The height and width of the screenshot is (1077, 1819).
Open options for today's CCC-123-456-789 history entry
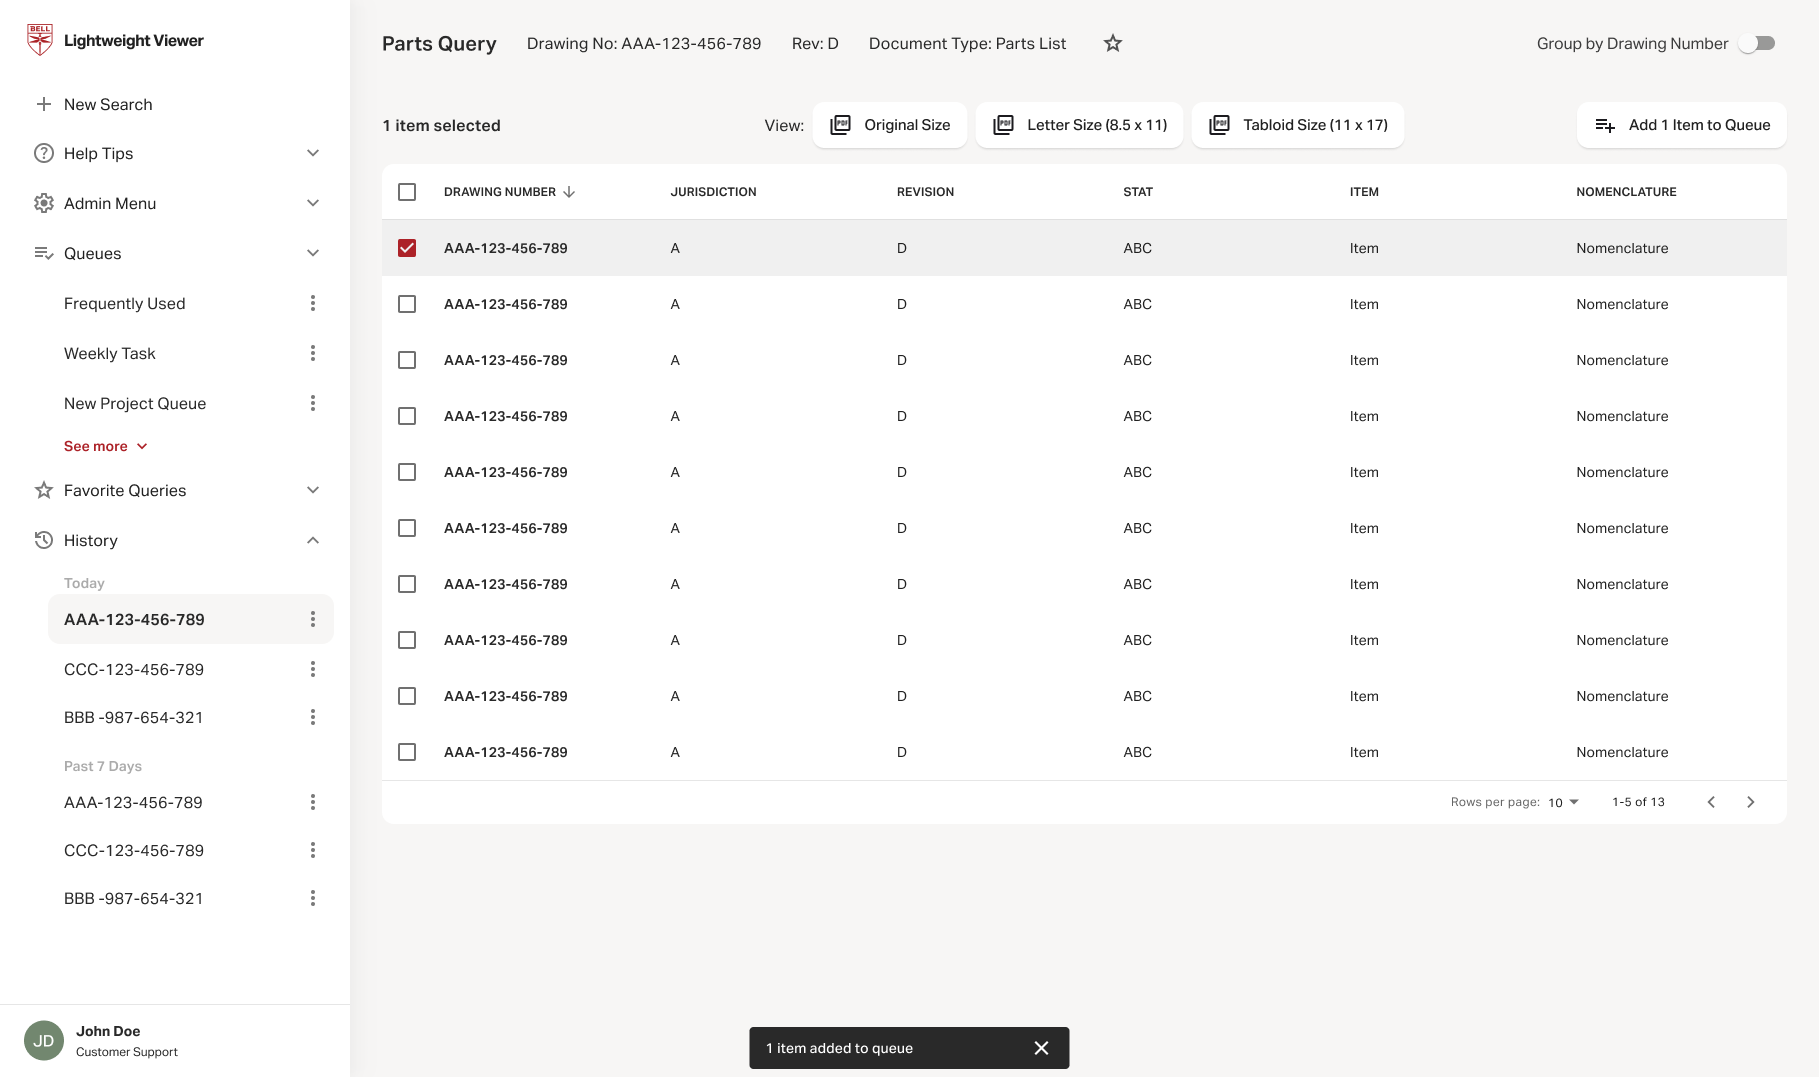(x=313, y=669)
